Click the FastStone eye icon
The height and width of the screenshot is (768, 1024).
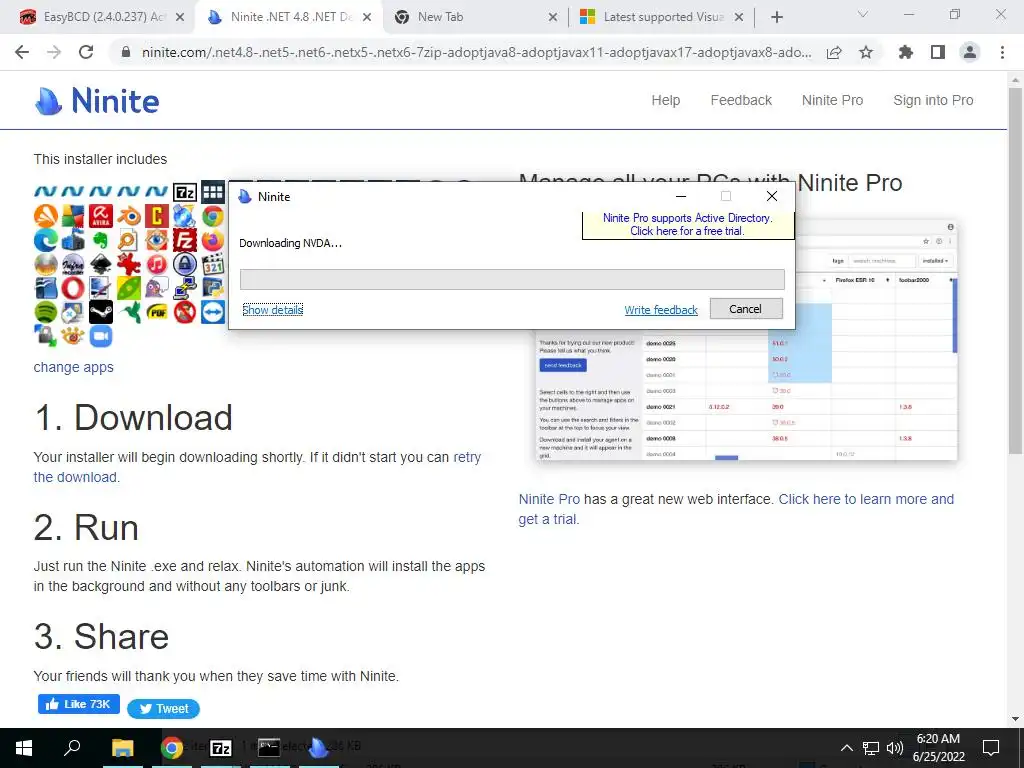[157, 240]
